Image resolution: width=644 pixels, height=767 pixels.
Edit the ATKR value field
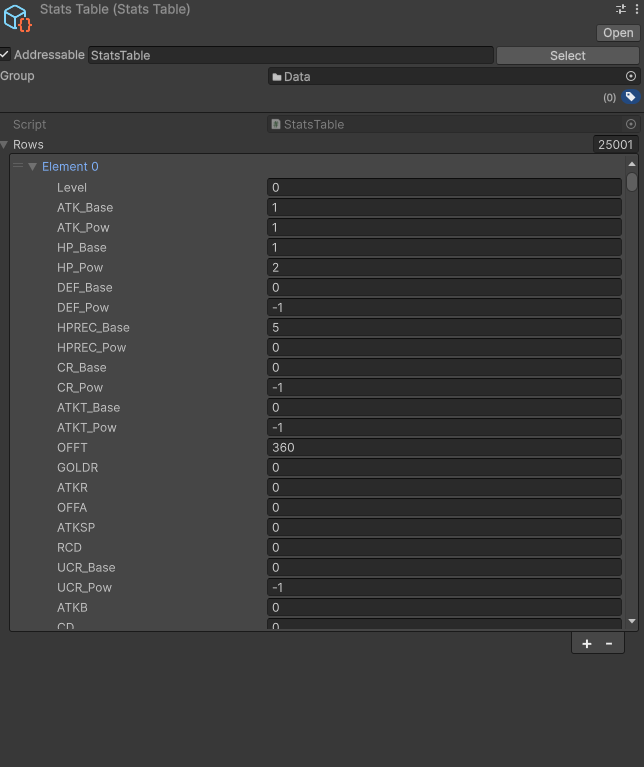pos(444,488)
